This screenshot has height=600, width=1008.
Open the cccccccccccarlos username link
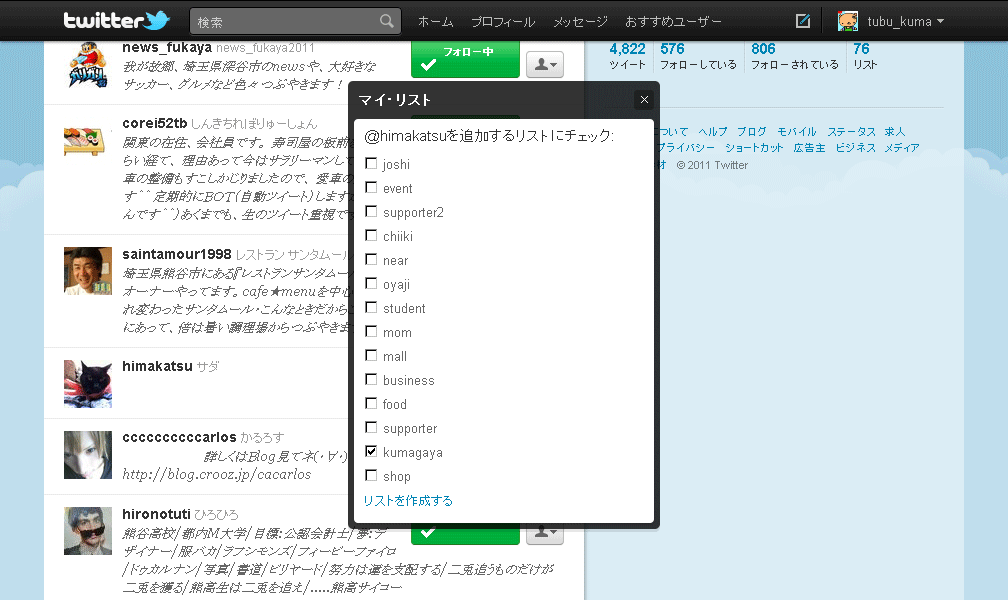click(179, 437)
